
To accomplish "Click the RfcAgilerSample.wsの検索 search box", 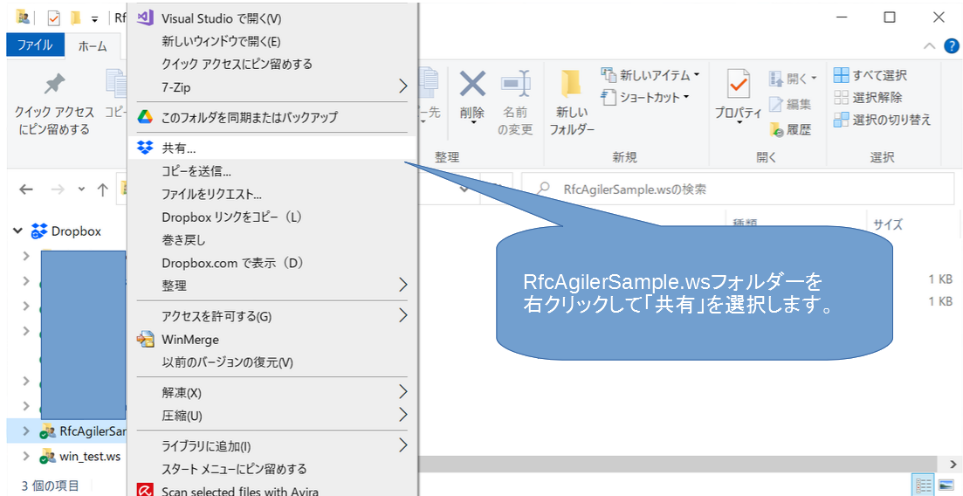I will click(x=738, y=189).
